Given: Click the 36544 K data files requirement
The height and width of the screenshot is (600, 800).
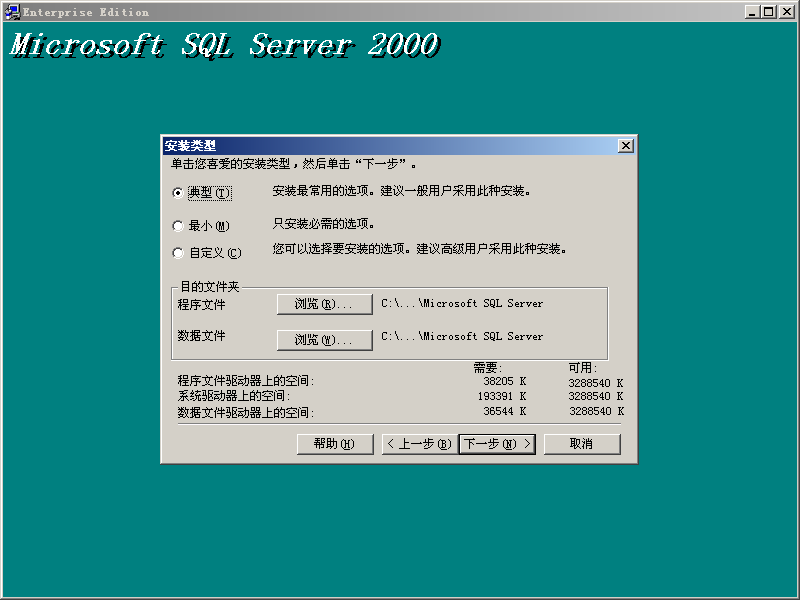Looking at the screenshot, I should tap(505, 411).
